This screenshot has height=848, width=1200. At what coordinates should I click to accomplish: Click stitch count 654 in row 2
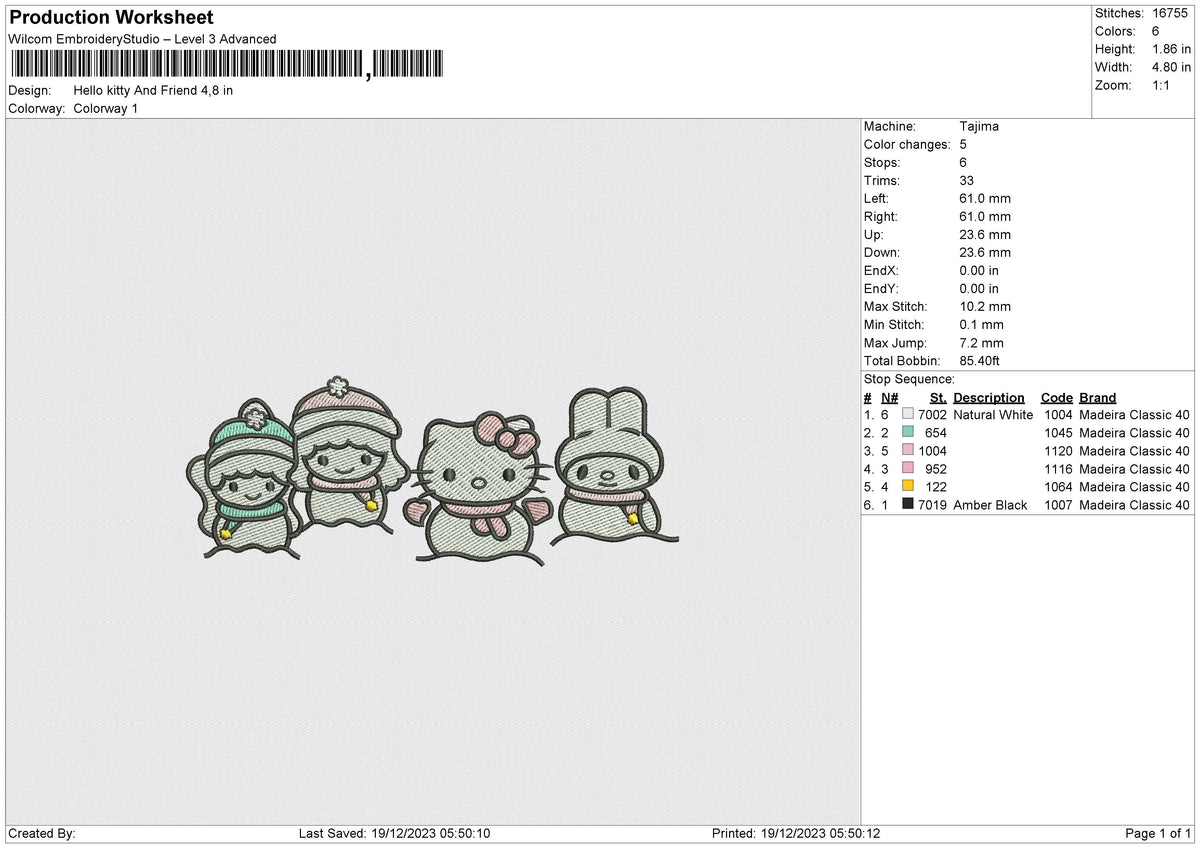(936, 433)
